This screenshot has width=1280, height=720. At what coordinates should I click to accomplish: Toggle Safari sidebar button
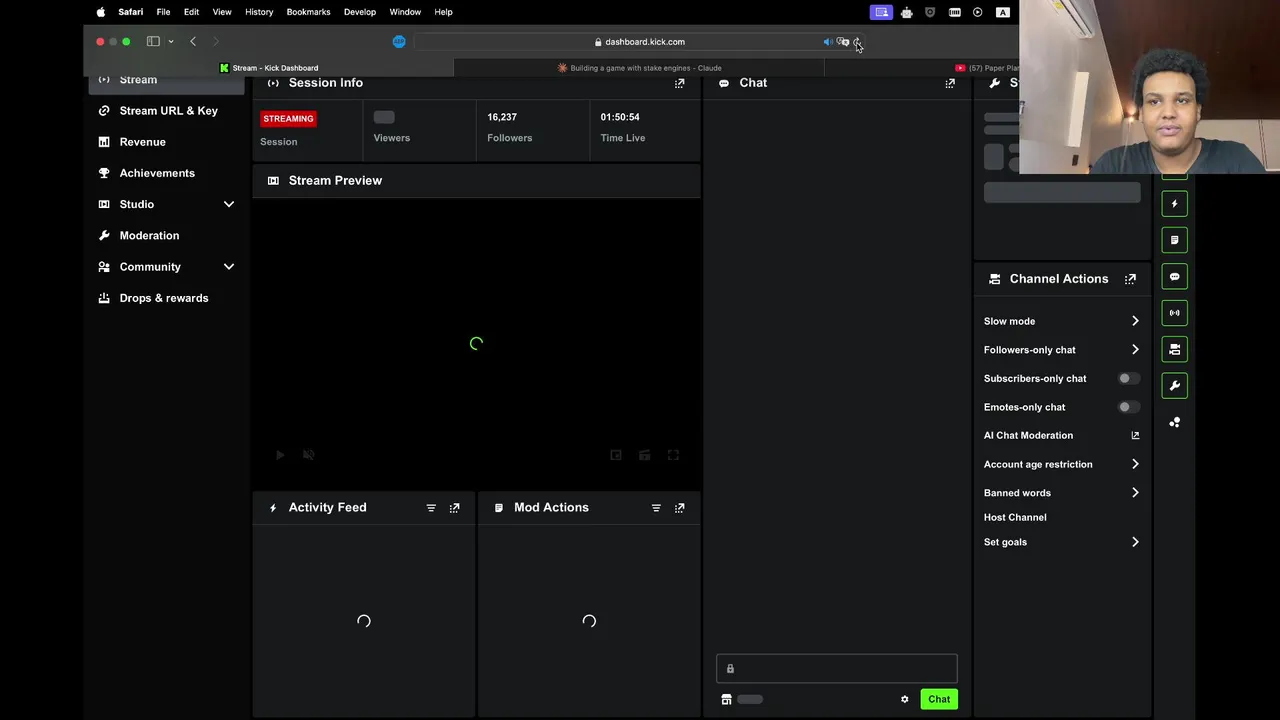coord(153,42)
